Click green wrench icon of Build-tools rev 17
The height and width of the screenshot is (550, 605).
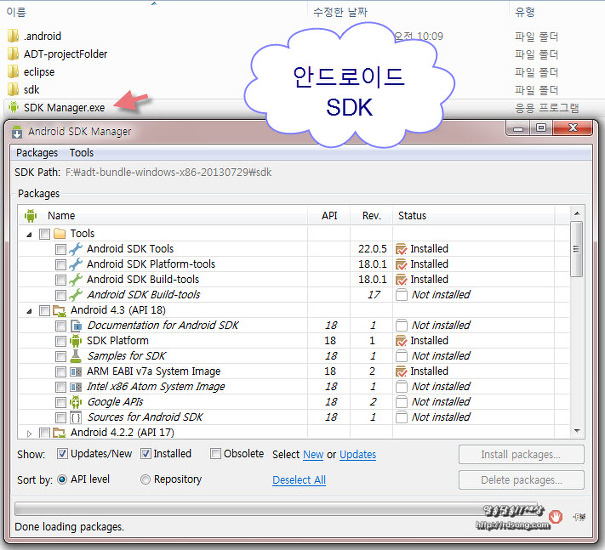click(x=76, y=295)
